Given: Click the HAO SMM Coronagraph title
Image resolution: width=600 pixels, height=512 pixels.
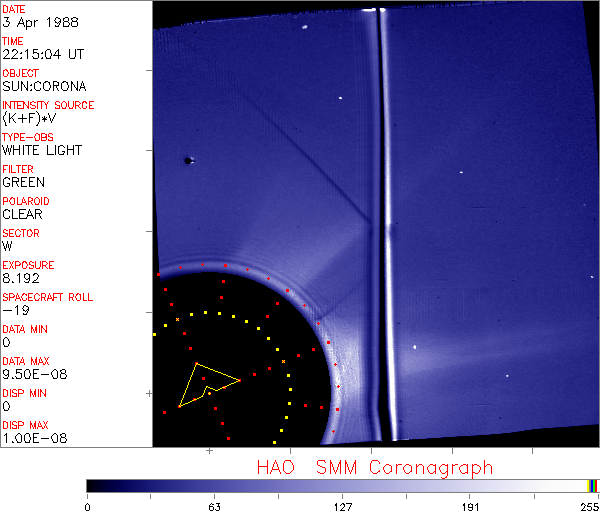Looking at the screenshot, I should coord(375,468).
